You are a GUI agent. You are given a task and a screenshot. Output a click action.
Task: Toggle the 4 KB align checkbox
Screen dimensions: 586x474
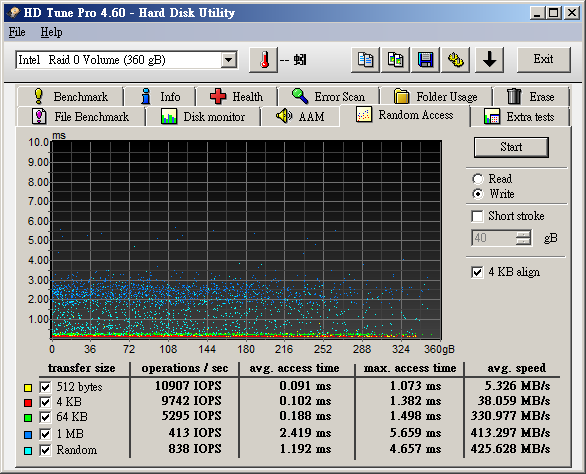point(477,272)
